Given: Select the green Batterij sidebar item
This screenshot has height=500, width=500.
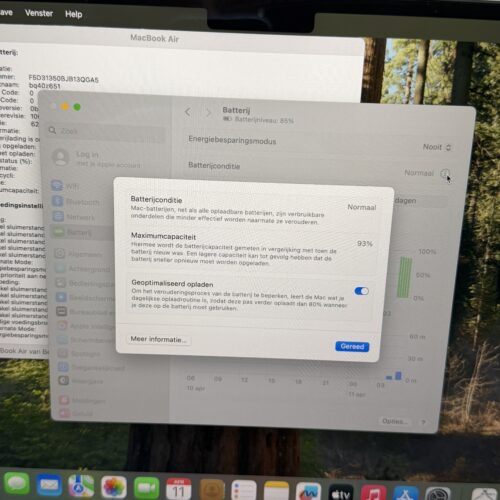Looking at the screenshot, I should [81, 232].
